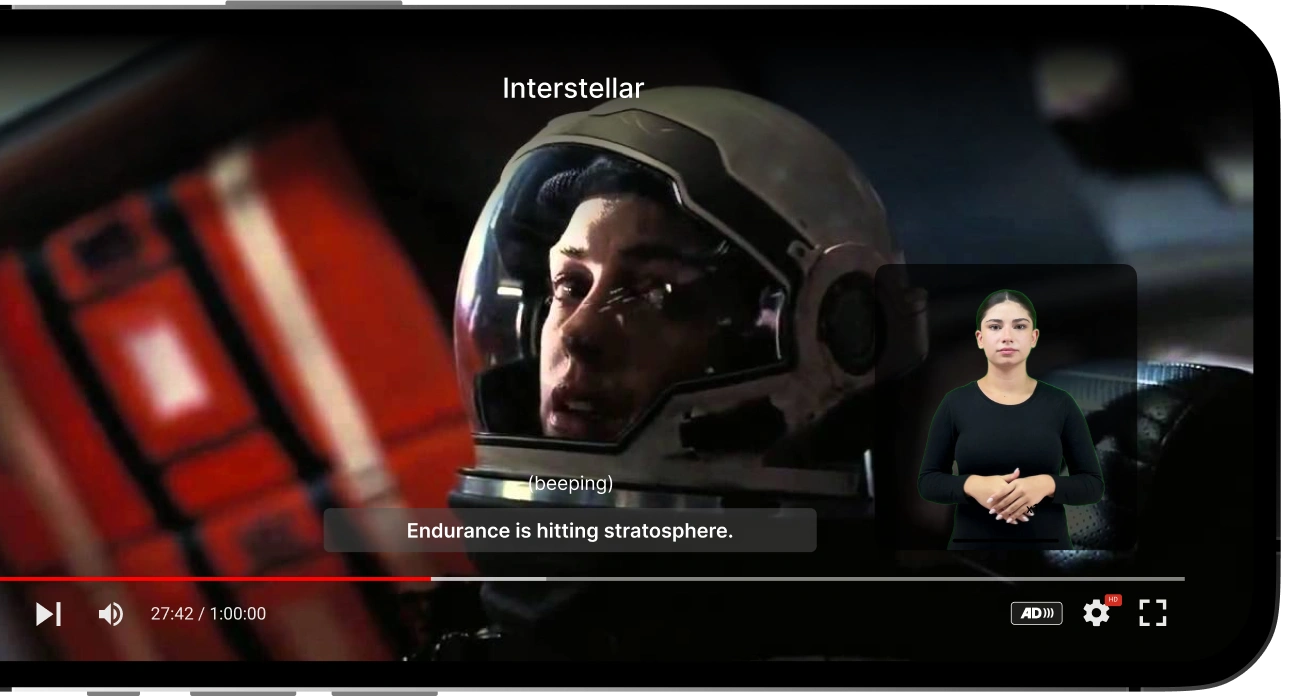
Task: Seek on the red progress bar
Action: pos(592,579)
